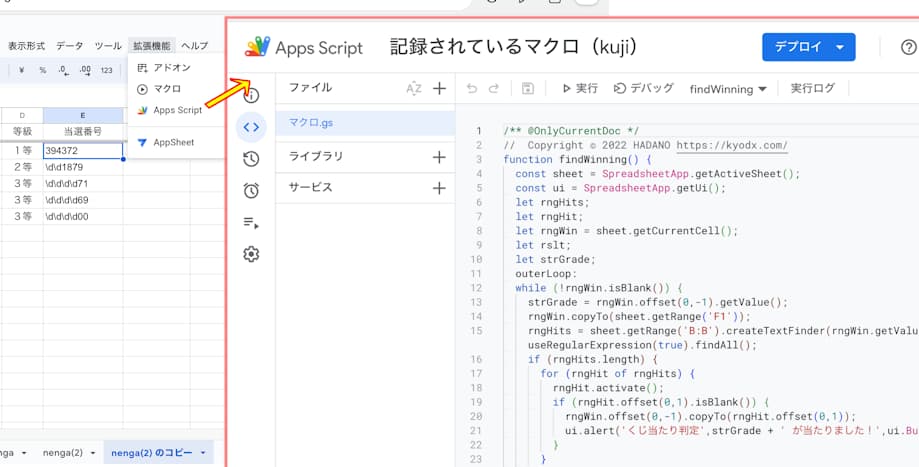The width and height of the screenshot is (919, 467).
Task: Switch to nenga(2) sheet tab
Action: 63,453
